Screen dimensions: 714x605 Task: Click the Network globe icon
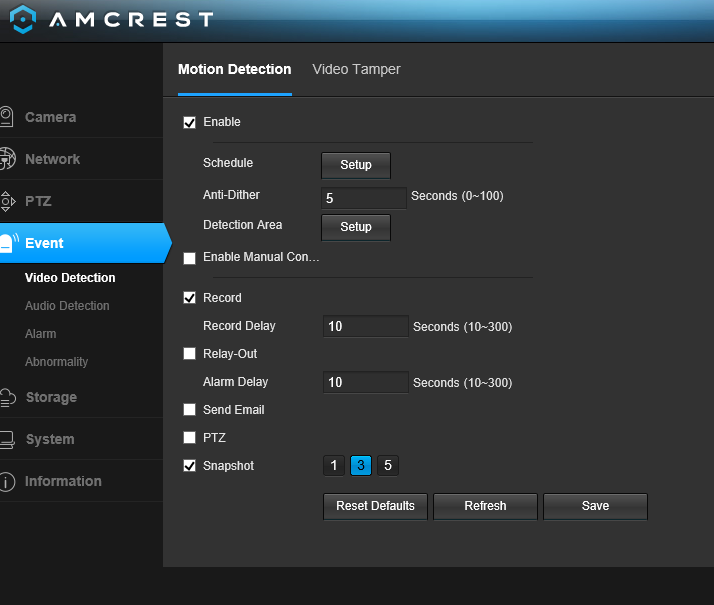tap(7, 159)
